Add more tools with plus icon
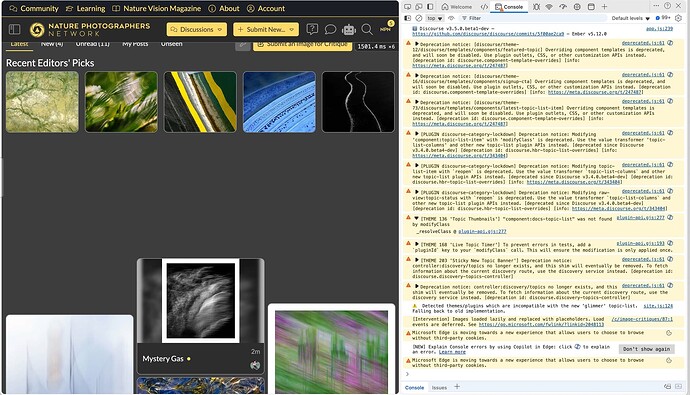The height and width of the screenshot is (395, 690). 604,7
